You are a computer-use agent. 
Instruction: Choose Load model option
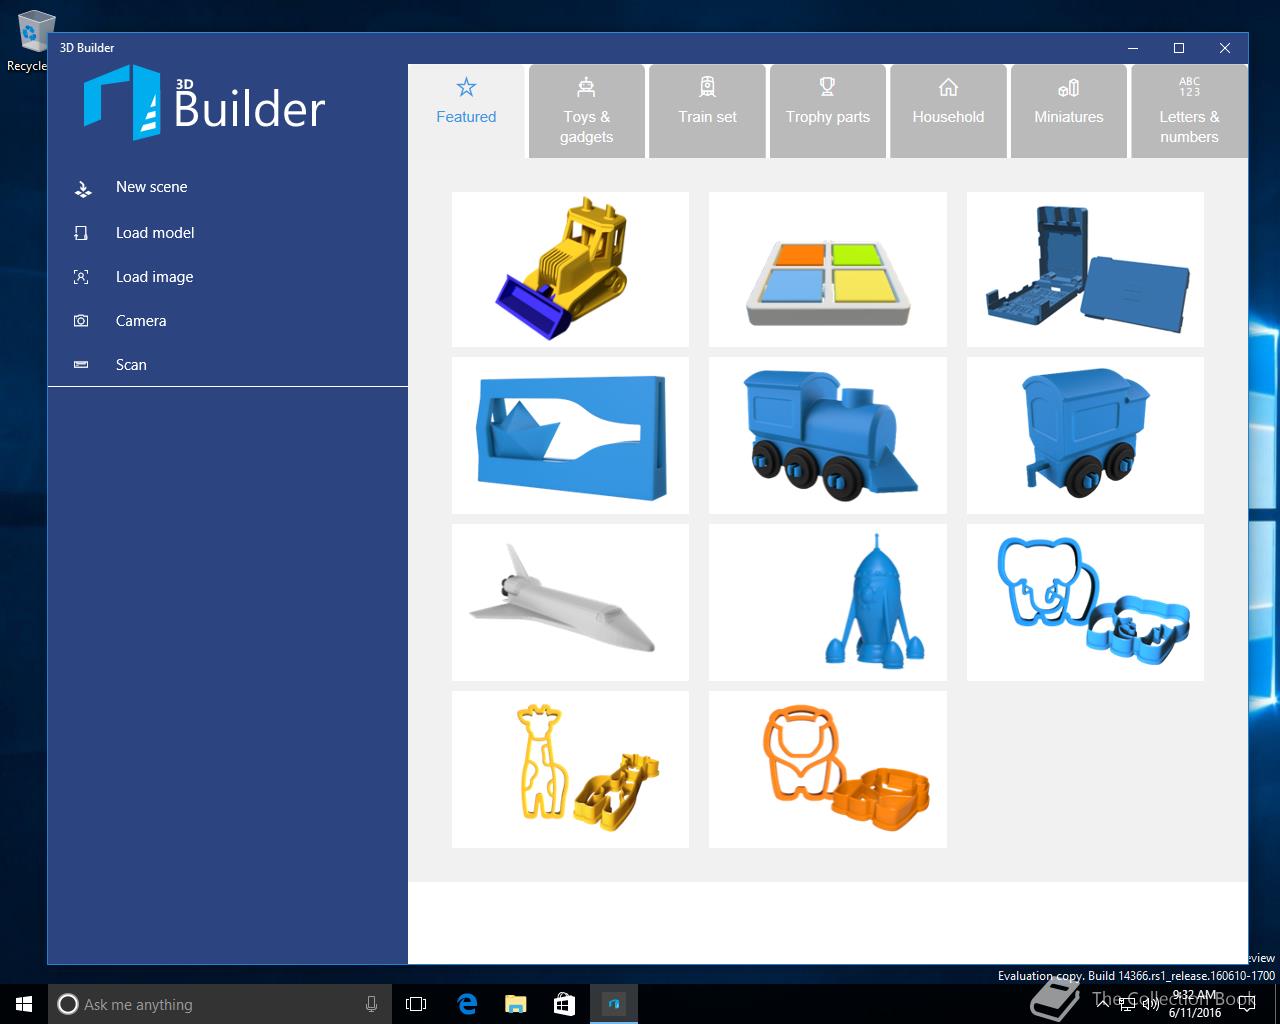(228, 233)
